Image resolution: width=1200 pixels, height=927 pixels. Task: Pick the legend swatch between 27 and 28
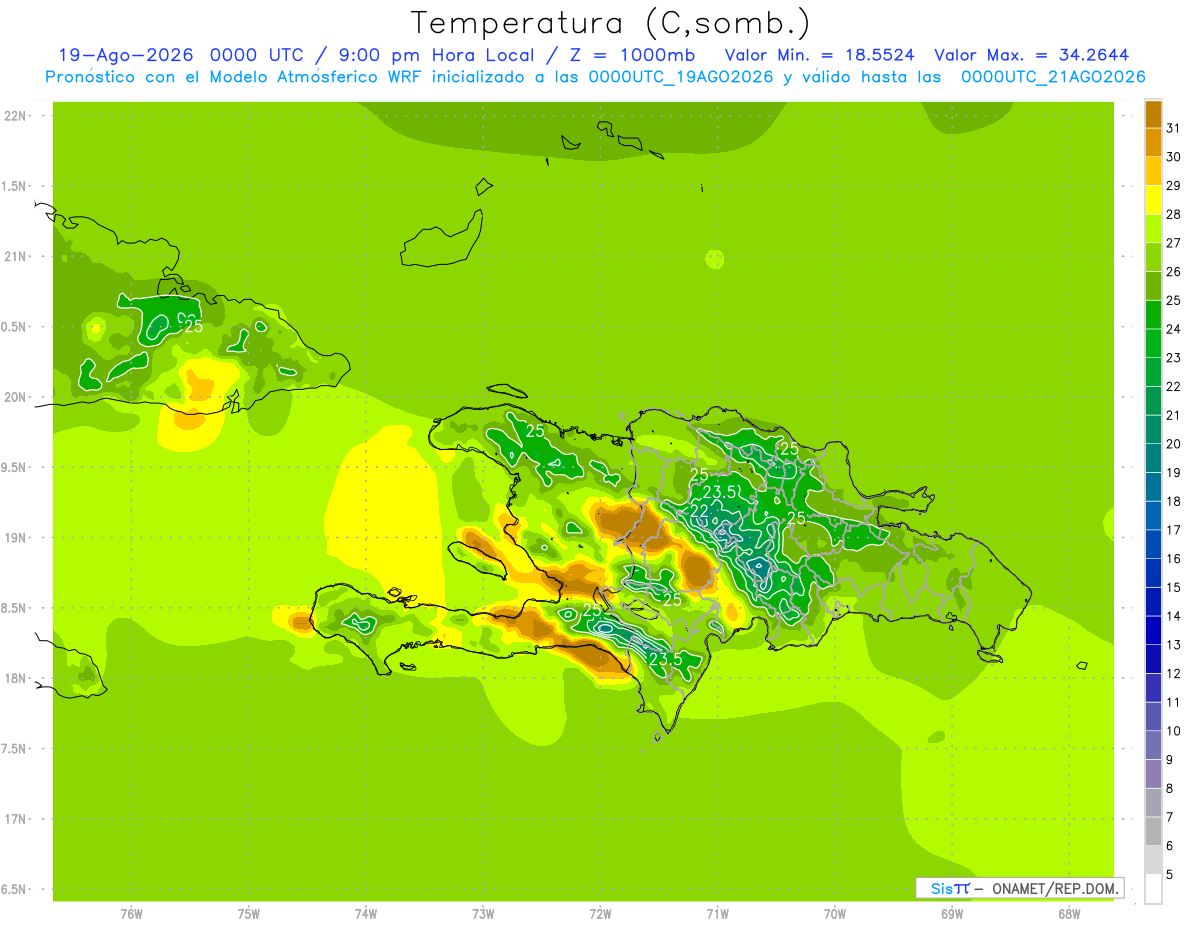click(x=1153, y=228)
